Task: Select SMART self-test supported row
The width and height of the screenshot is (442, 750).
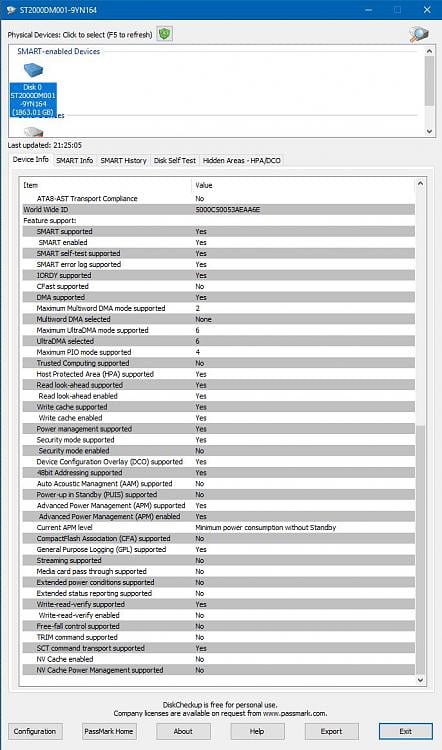Action: pyautogui.click(x=218, y=254)
